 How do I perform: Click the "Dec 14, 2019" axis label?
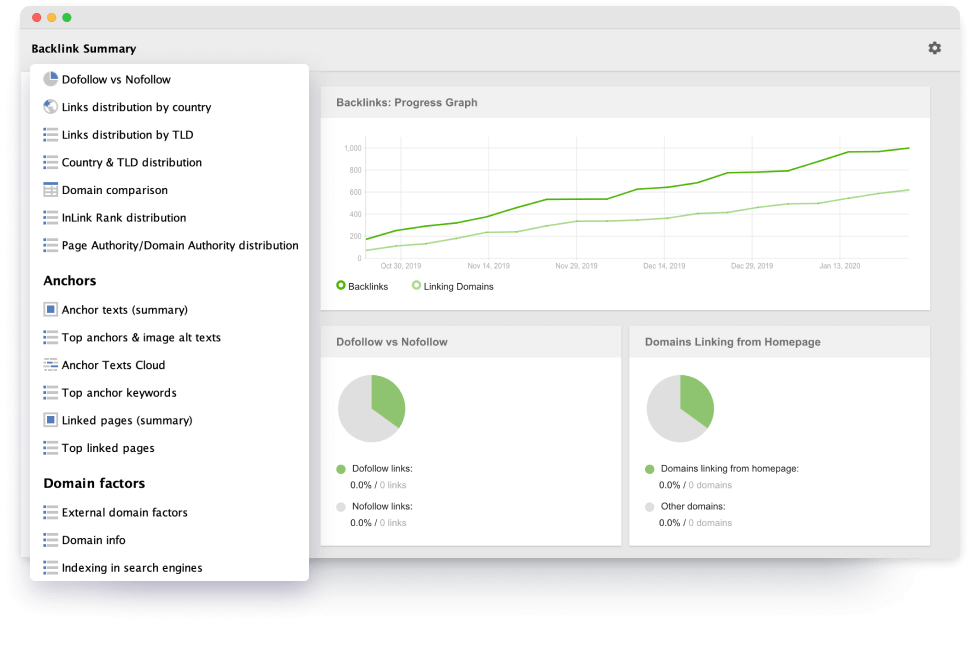point(664,266)
